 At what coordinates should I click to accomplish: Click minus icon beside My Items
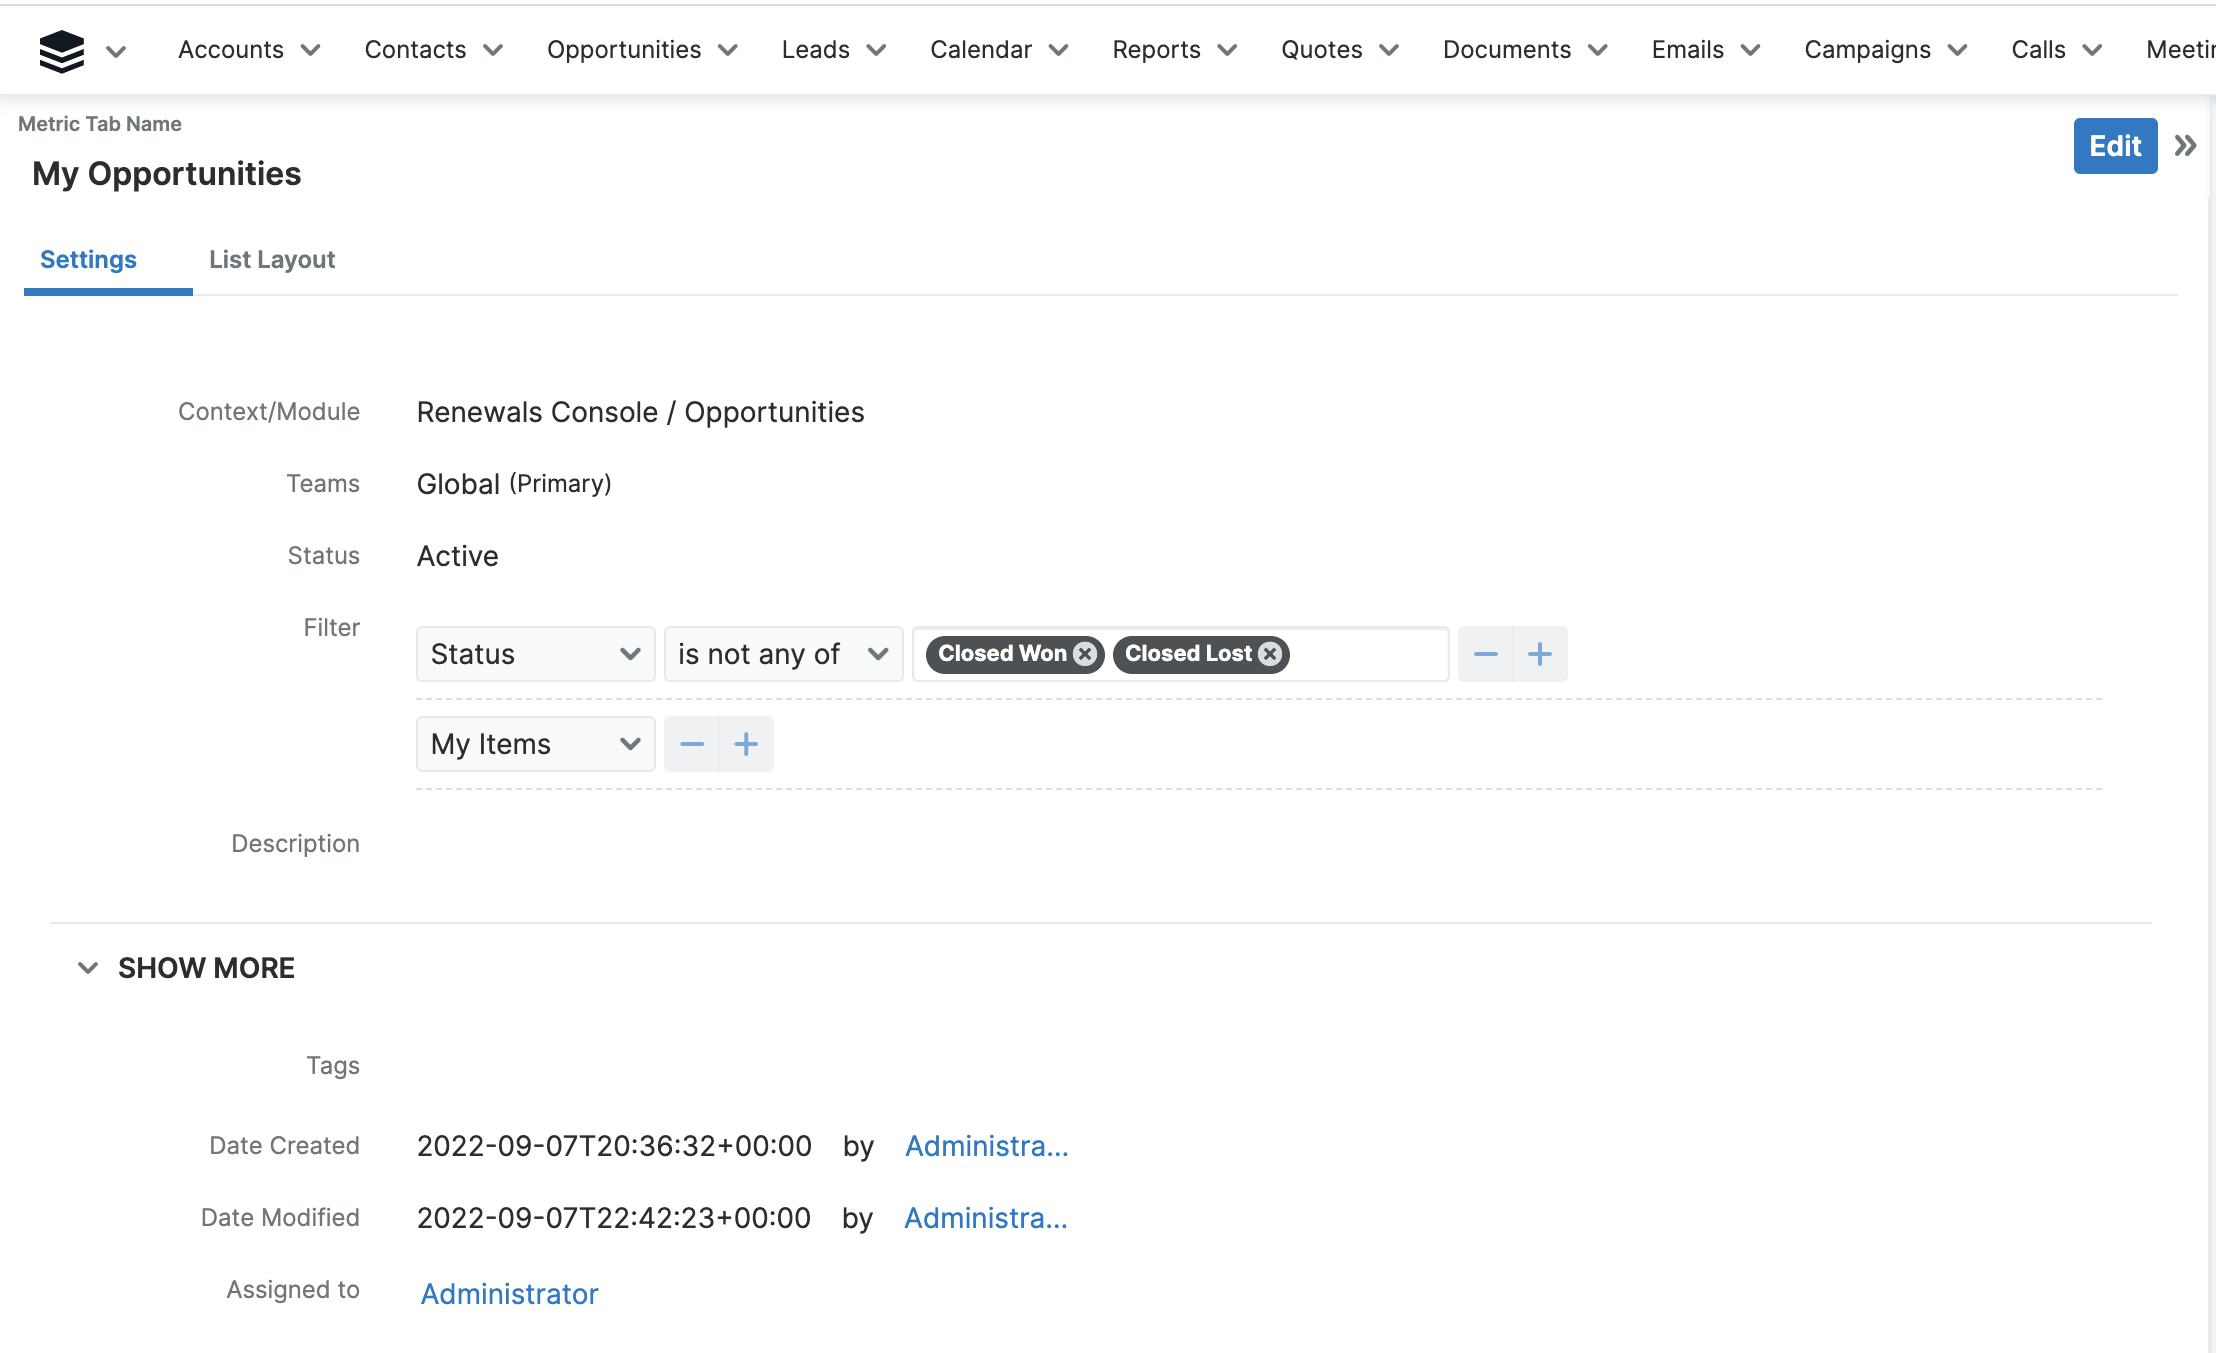pyautogui.click(x=692, y=744)
